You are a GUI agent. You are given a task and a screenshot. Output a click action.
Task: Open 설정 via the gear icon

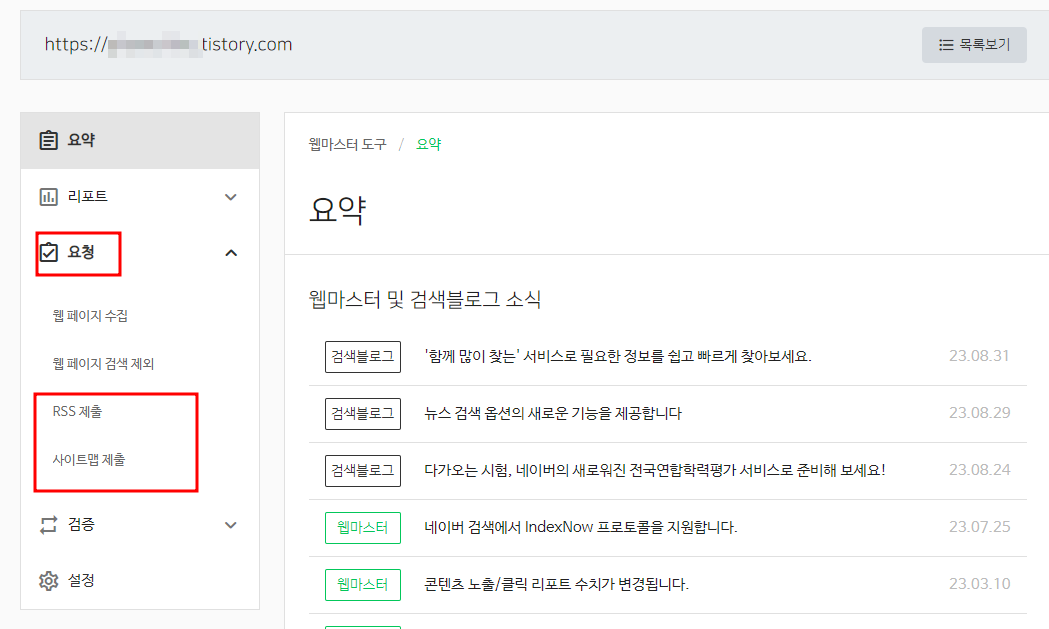coord(49,578)
